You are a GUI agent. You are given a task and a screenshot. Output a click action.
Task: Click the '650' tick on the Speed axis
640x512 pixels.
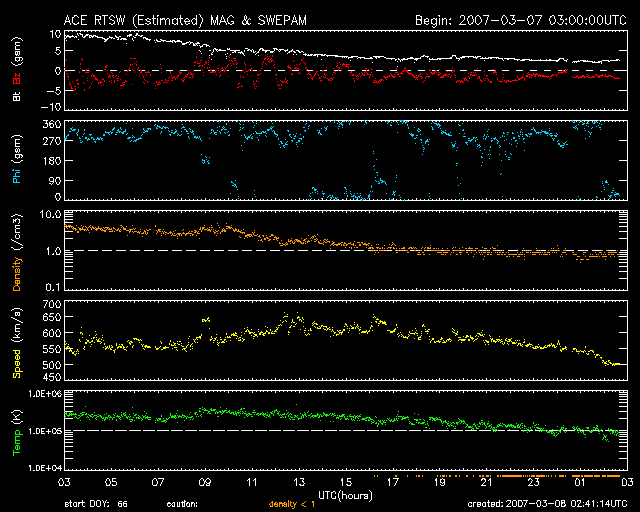pyautogui.click(x=52, y=317)
